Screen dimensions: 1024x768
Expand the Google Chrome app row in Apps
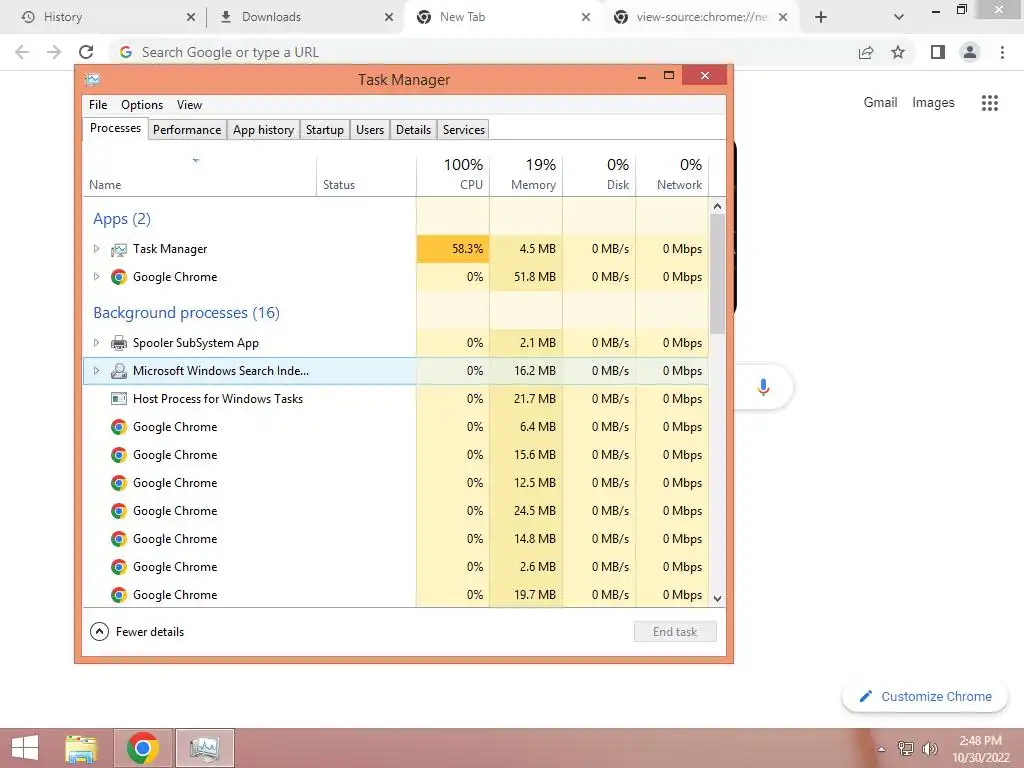click(97, 277)
